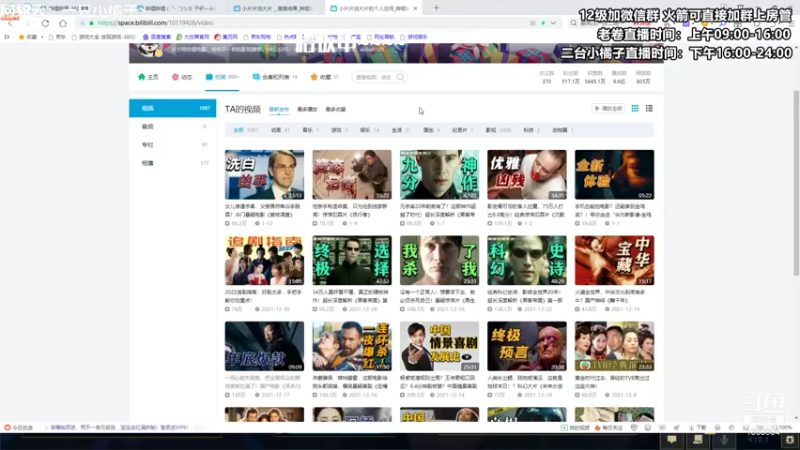Click the page vertical scrollbar
This screenshot has width=800, height=450.
pyautogui.click(x=796, y=184)
